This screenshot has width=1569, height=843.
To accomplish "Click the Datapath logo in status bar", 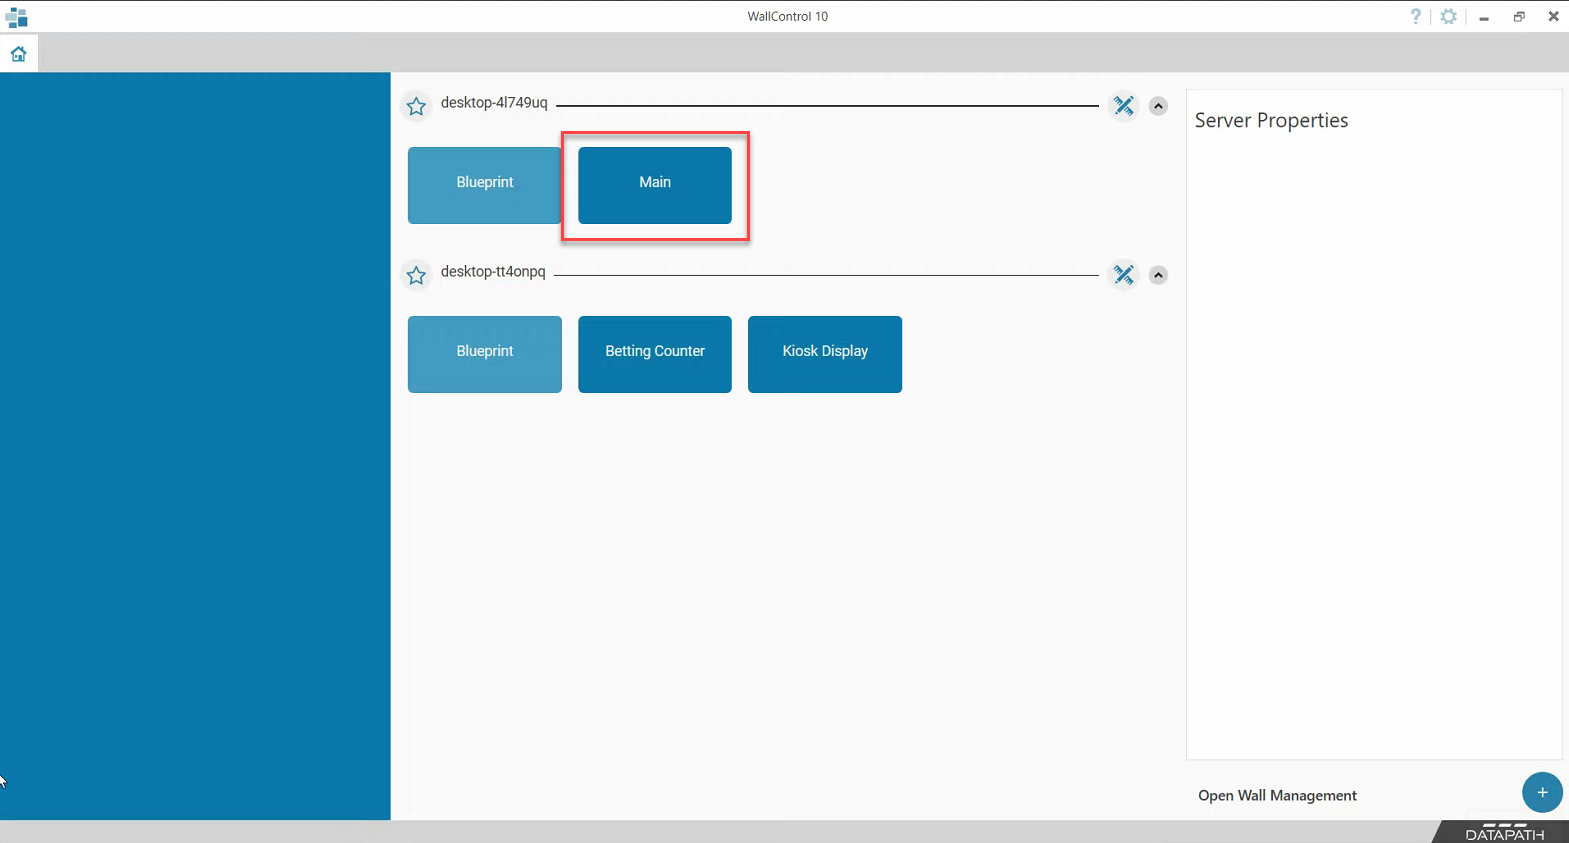I will [x=1504, y=832].
